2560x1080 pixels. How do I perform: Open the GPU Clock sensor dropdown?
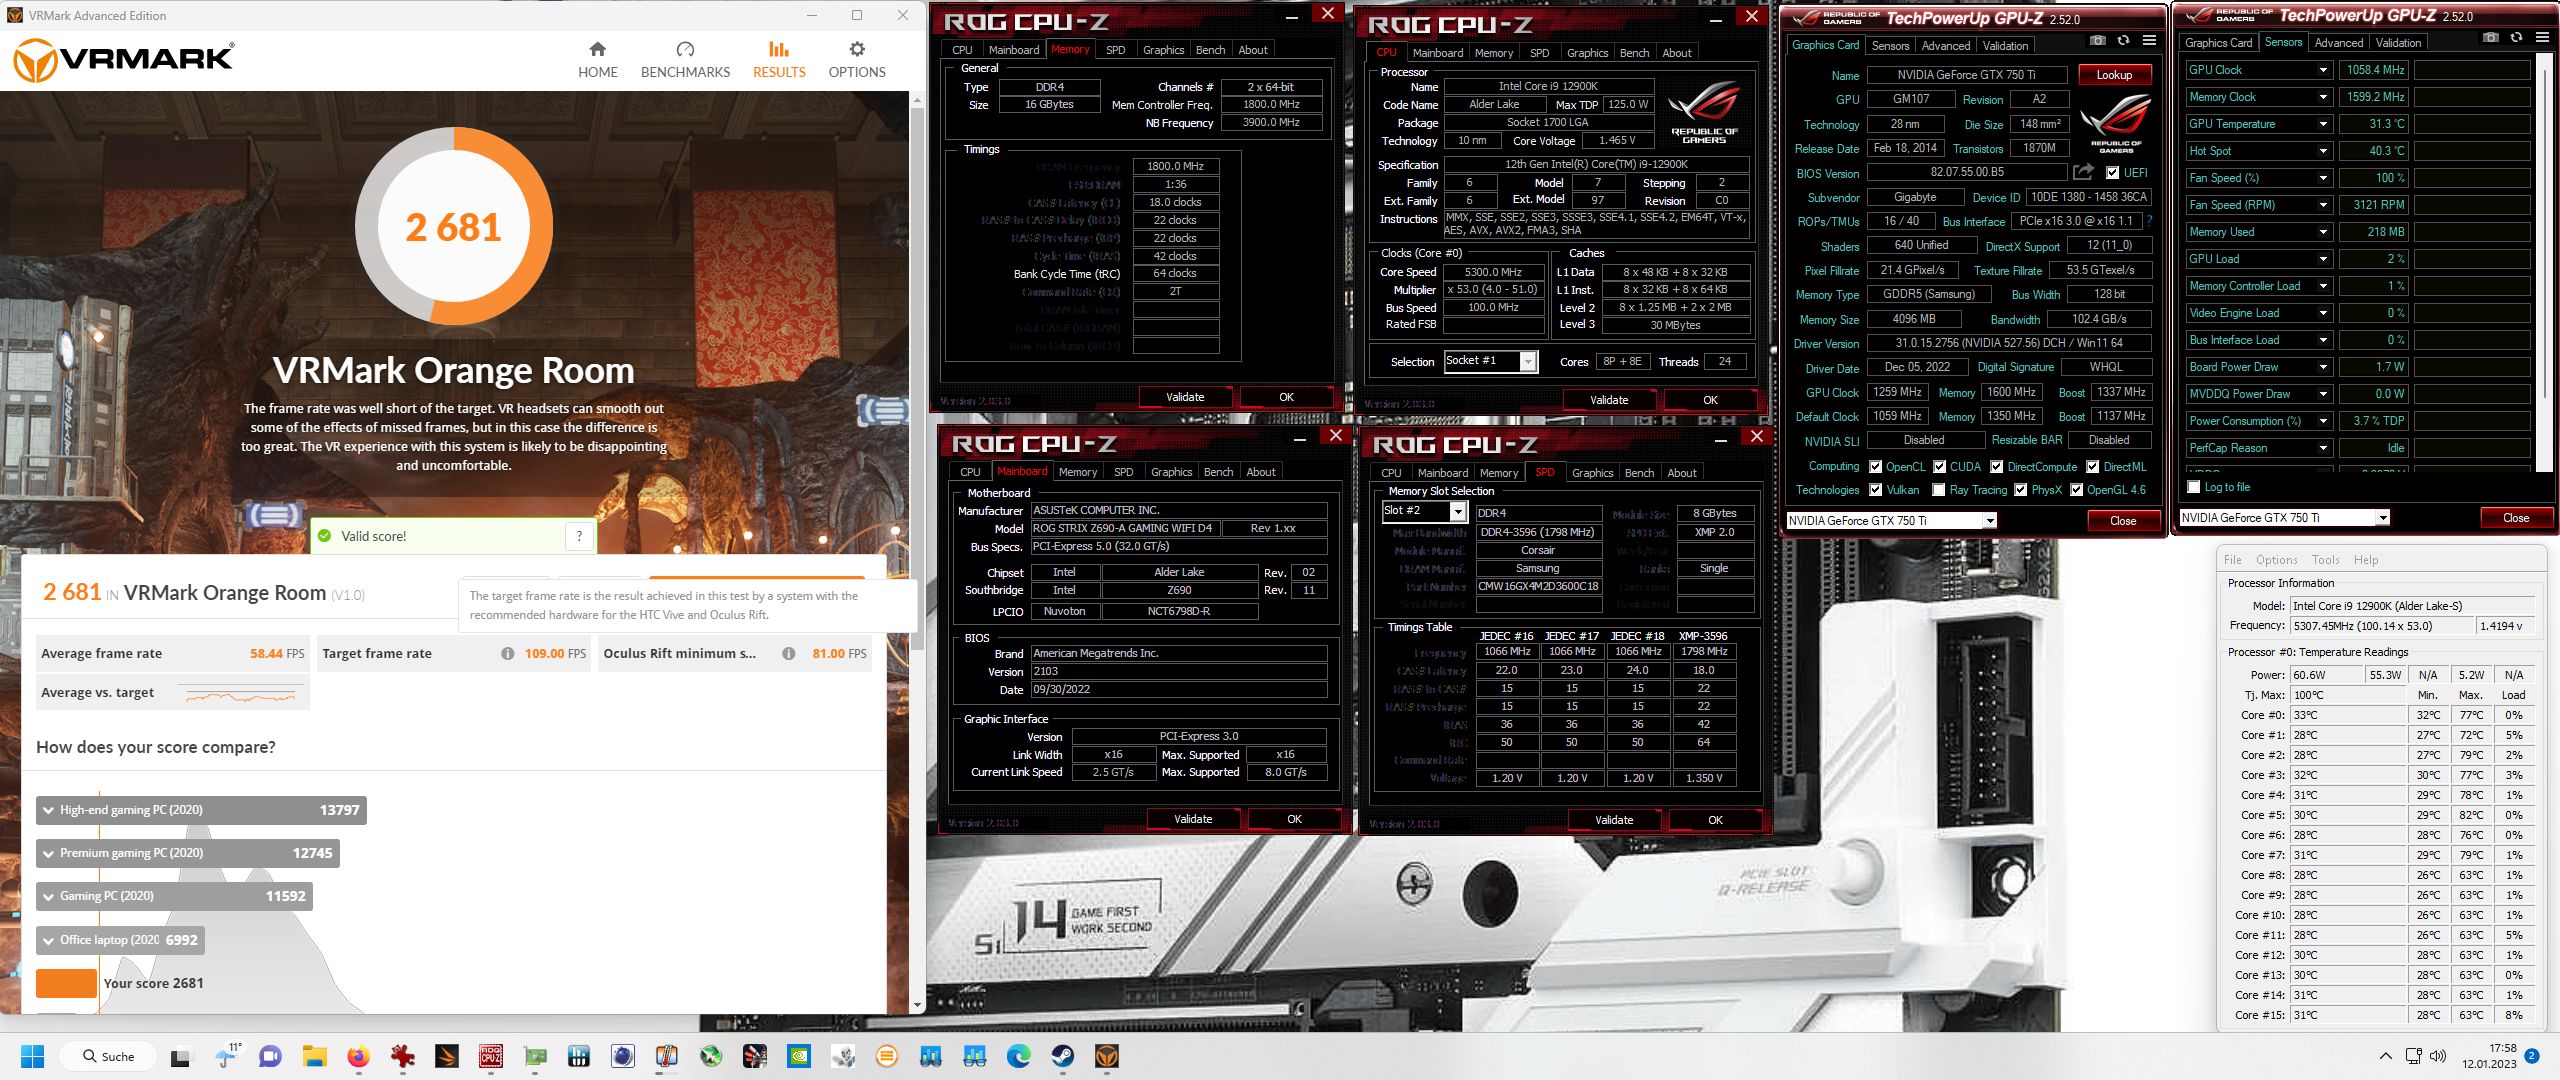[2323, 70]
